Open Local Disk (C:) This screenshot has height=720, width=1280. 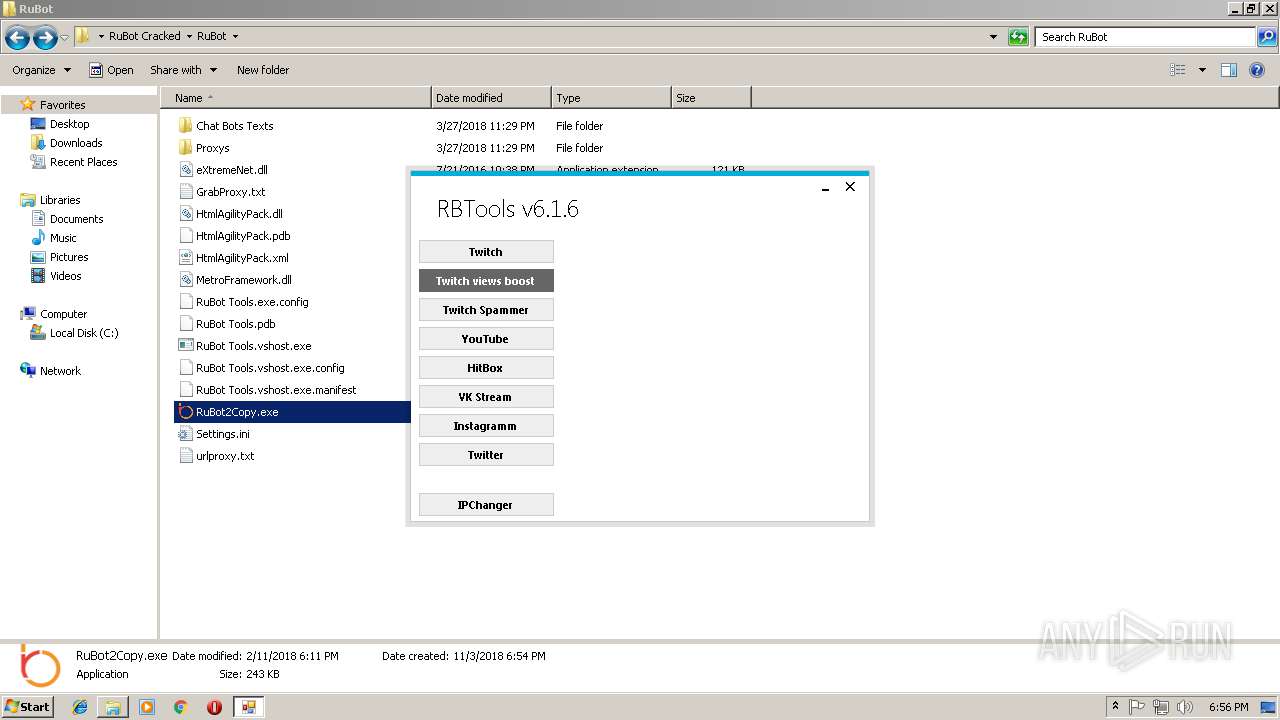point(84,333)
